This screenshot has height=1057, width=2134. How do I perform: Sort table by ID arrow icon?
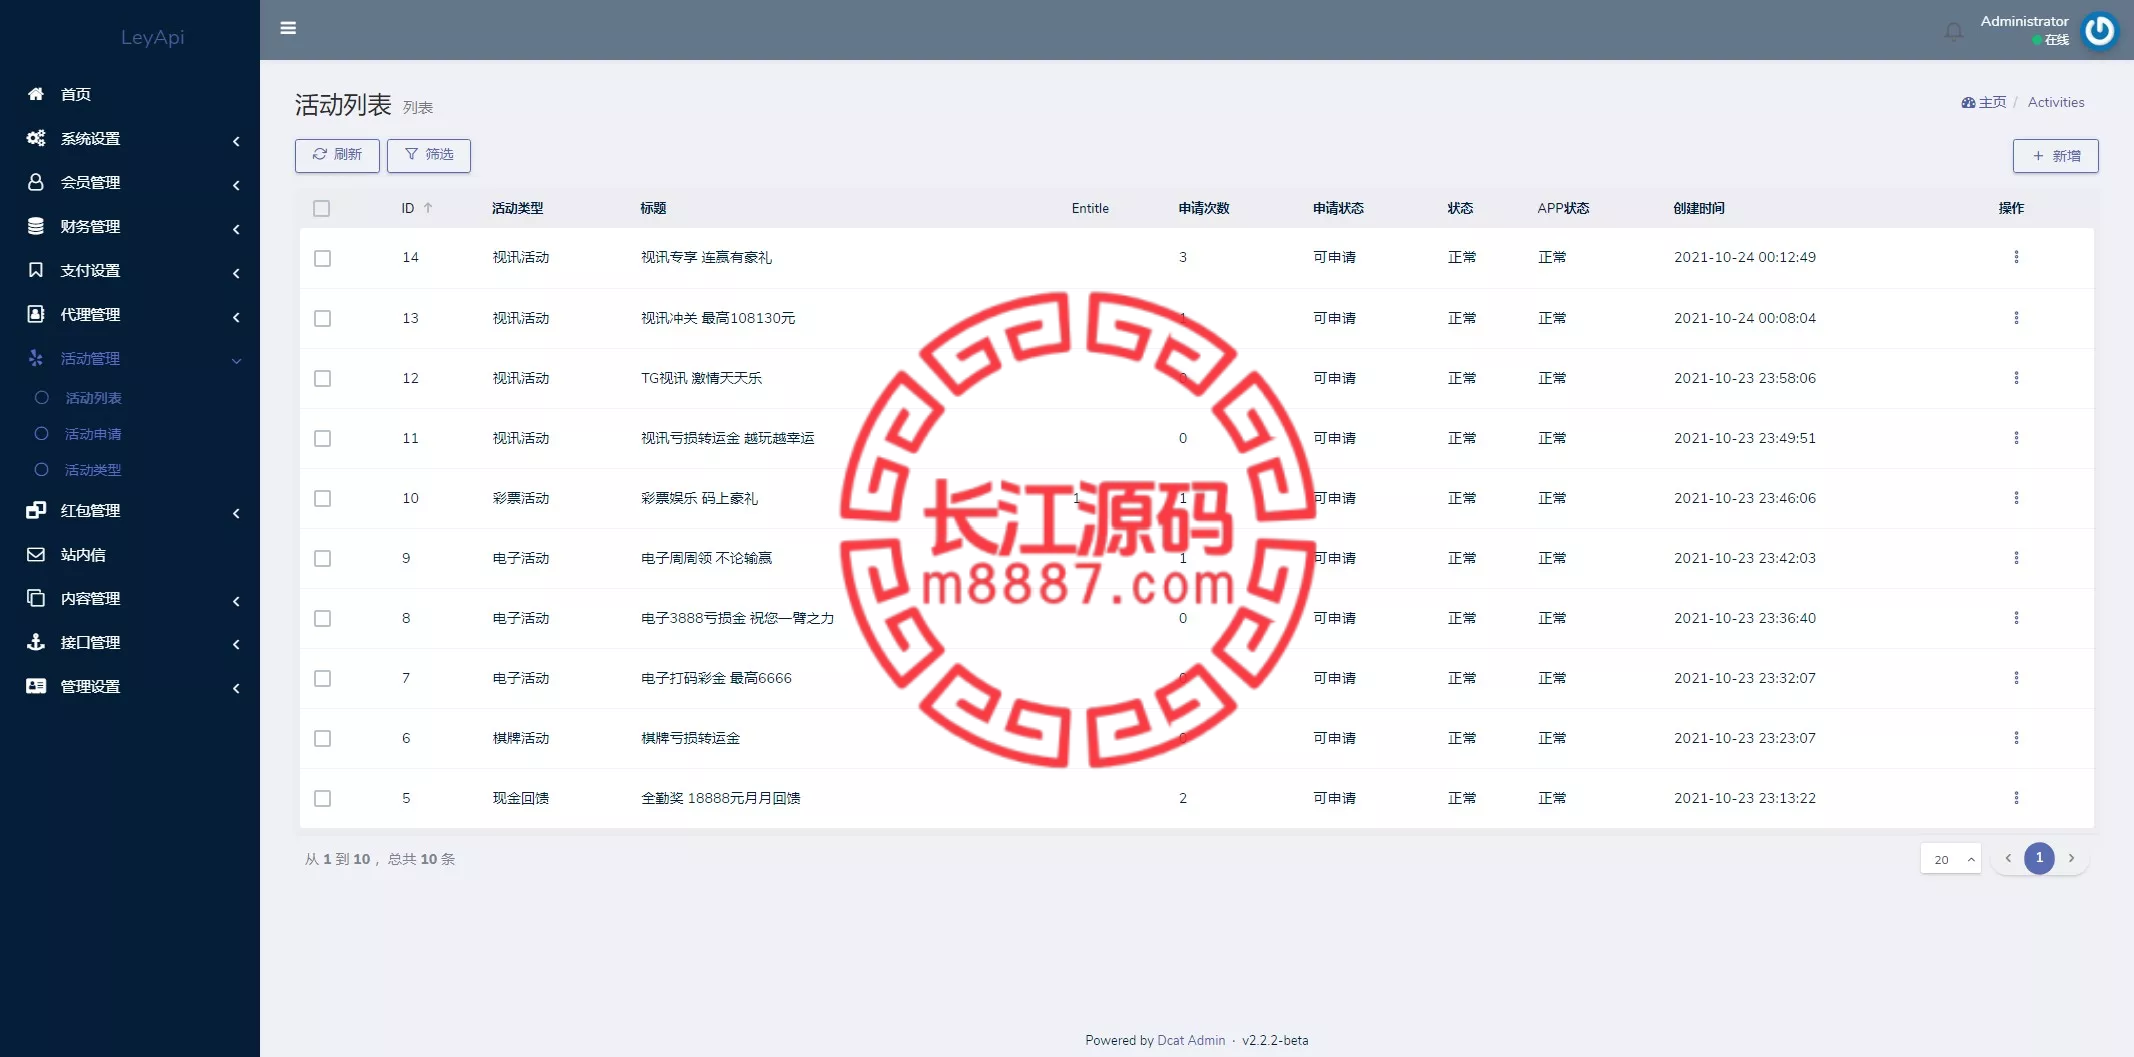(x=428, y=208)
